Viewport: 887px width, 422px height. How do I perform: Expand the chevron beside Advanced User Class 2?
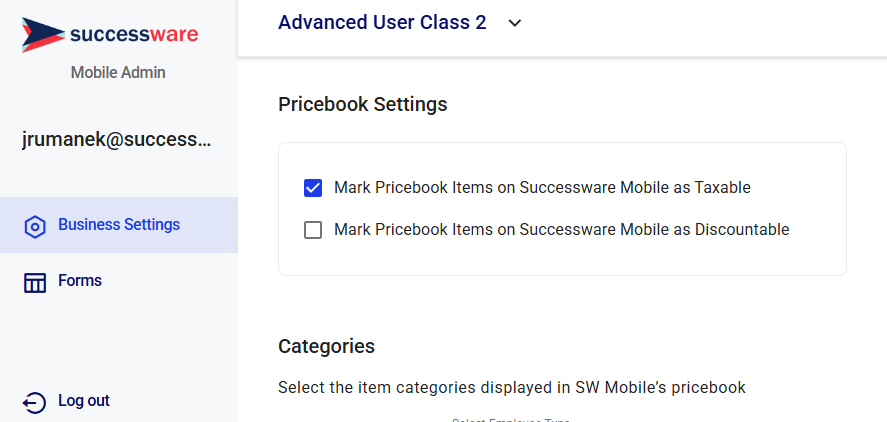pyautogui.click(x=514, y=23)
